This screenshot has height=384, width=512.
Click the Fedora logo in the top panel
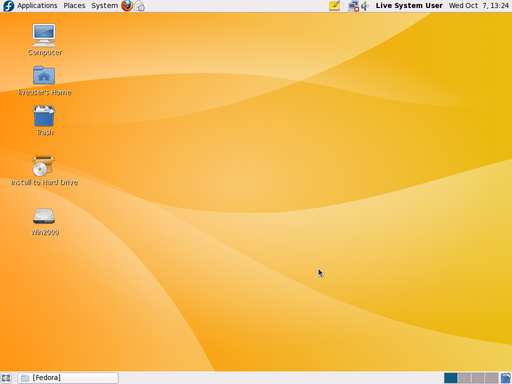[8, 6]
